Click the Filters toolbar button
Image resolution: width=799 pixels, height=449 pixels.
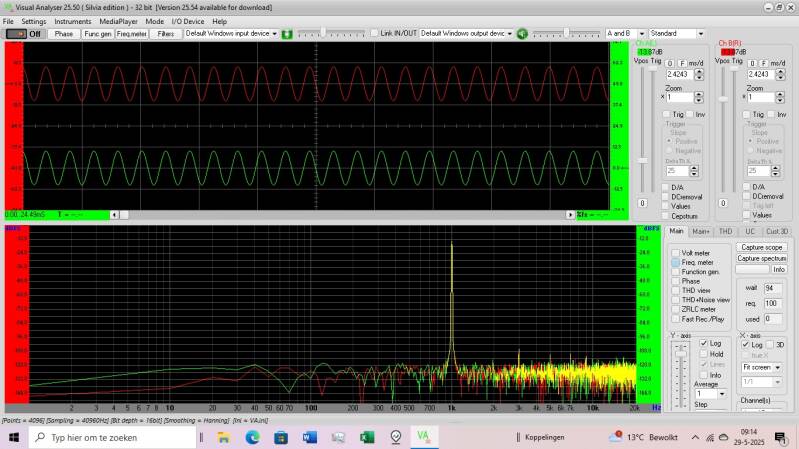click(166, 33)
